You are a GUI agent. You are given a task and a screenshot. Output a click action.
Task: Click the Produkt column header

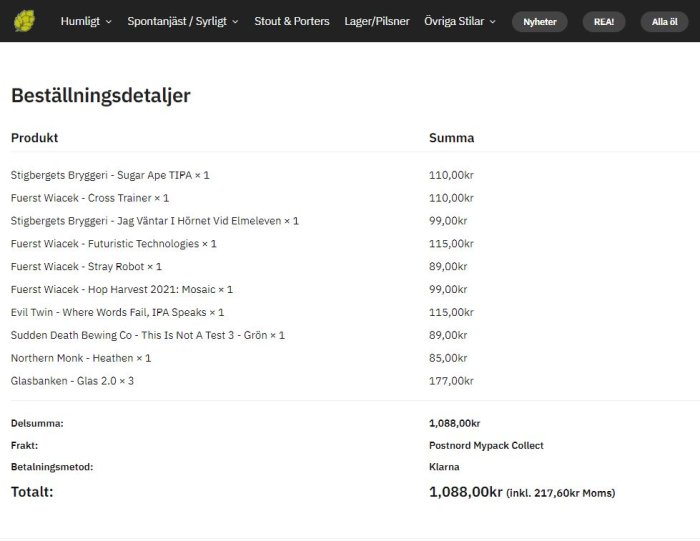(x=34, y=138)
